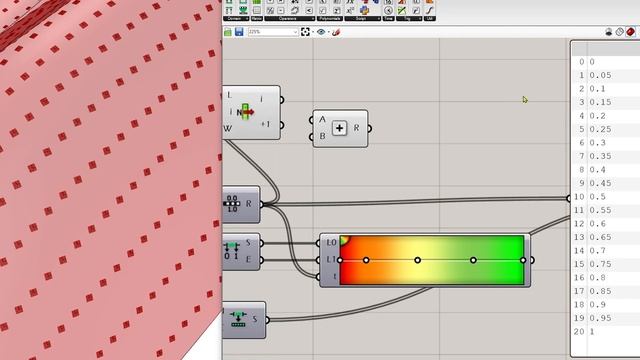Select the Range component icon

pos(232,204)
